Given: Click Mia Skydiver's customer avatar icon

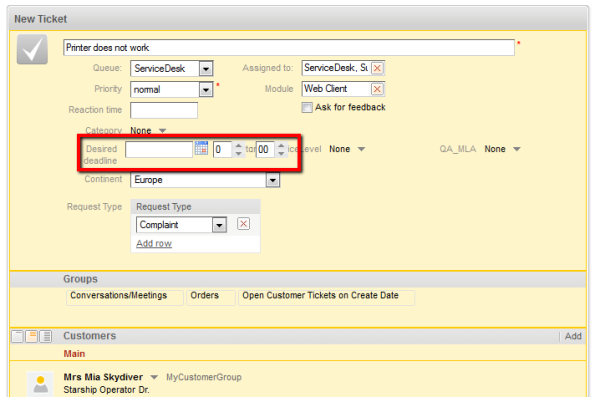Looking at the screenshot, I should click(x=40, y=384).
